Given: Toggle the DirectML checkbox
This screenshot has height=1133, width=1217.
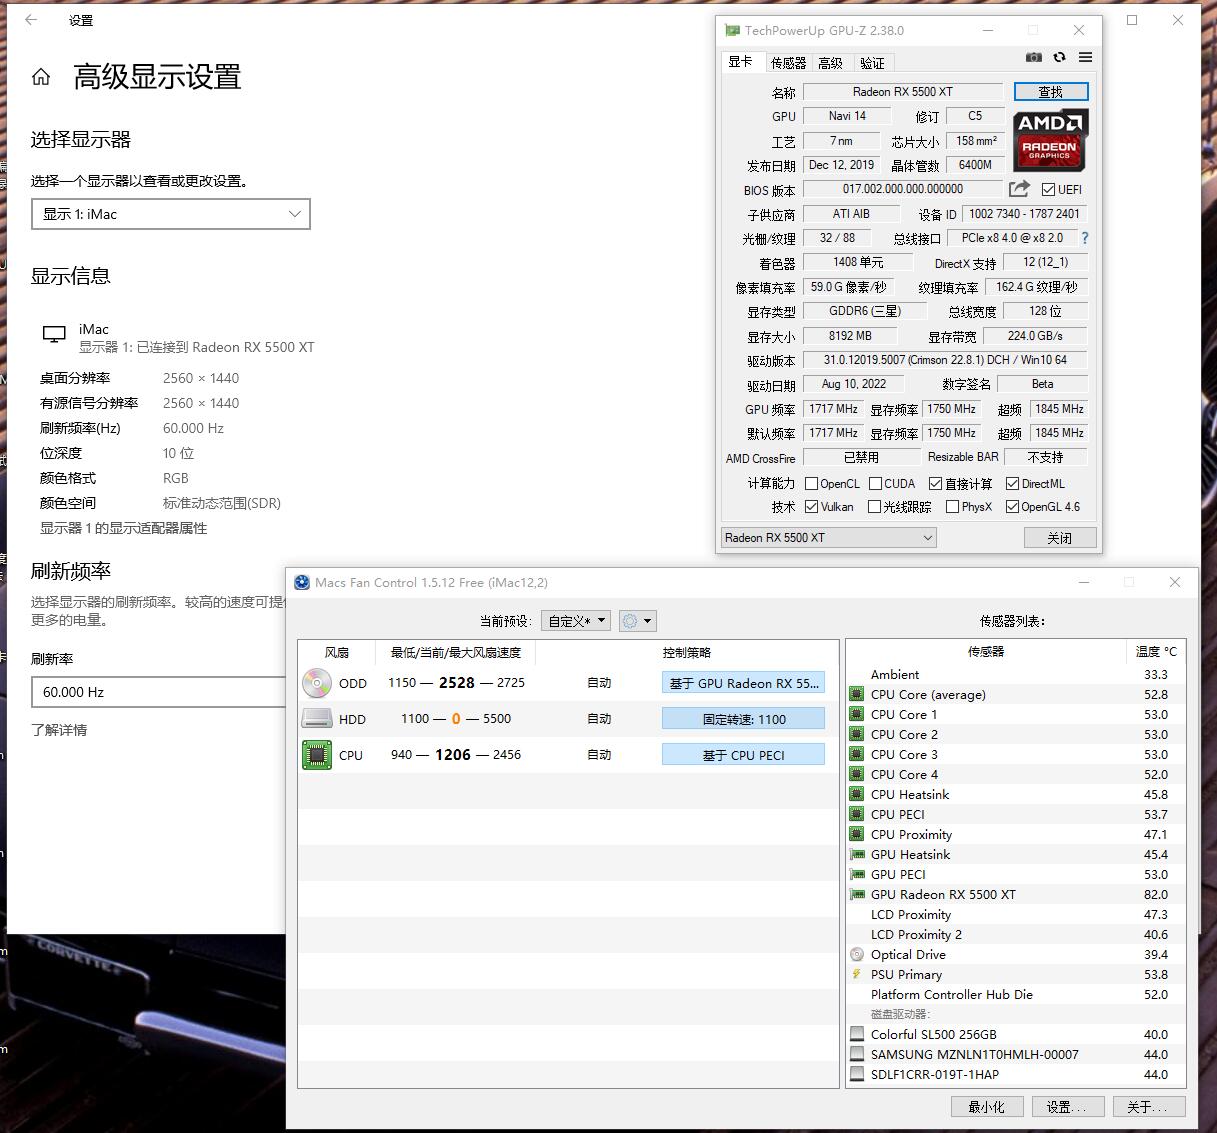Looking at the screenshot, I should coord(1012,483).
